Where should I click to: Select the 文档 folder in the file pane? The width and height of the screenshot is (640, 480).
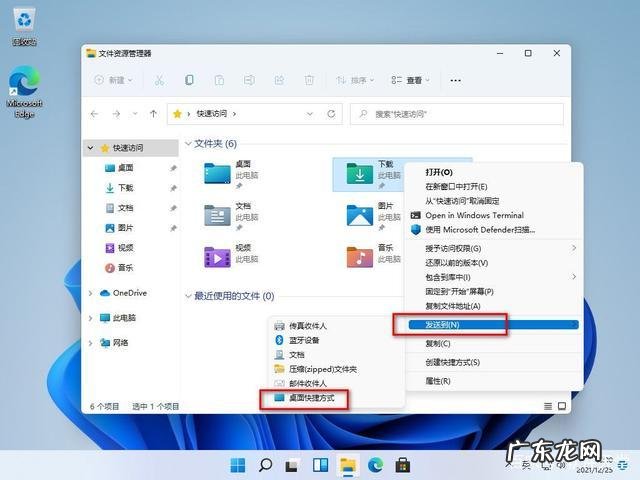click(233, 216)
